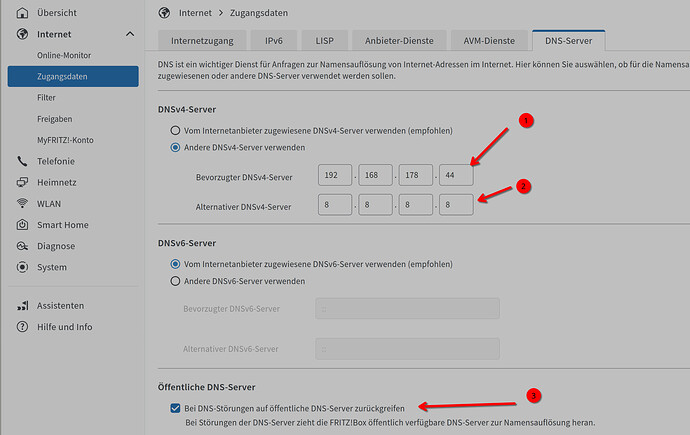Open the Heimnetz menu

[x=57, y=182]
